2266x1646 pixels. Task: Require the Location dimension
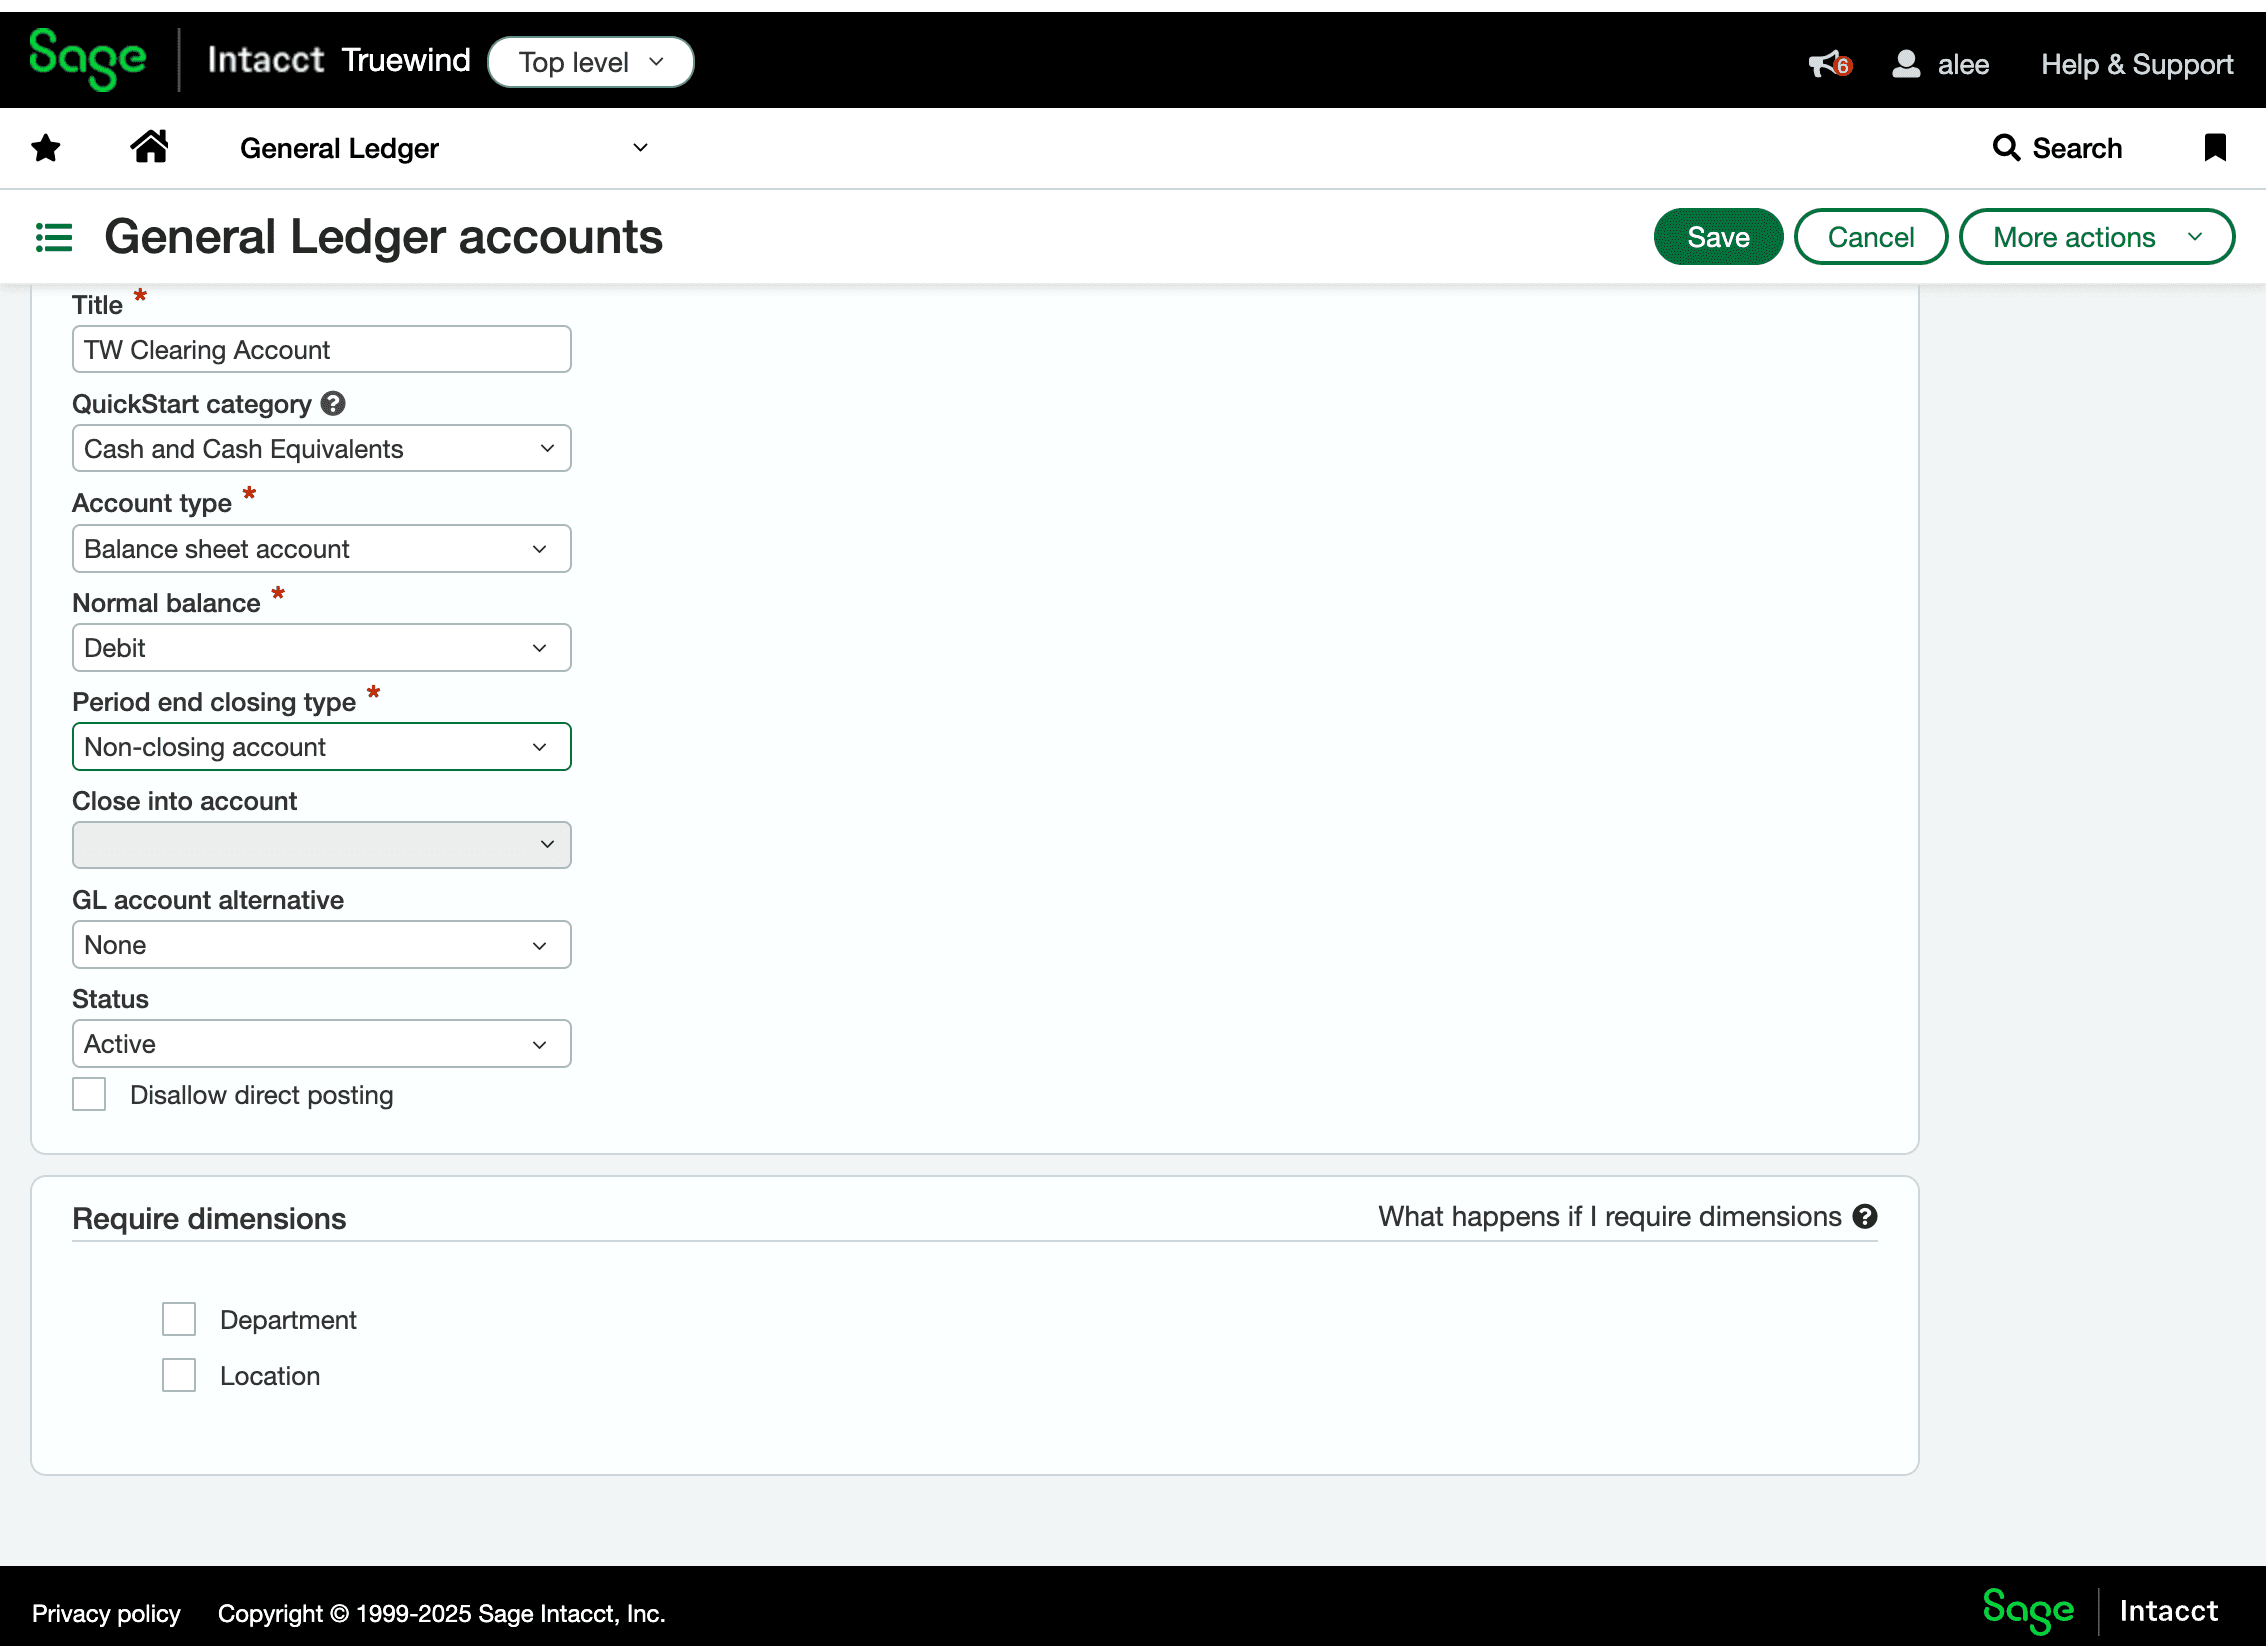pos(179,1375)
